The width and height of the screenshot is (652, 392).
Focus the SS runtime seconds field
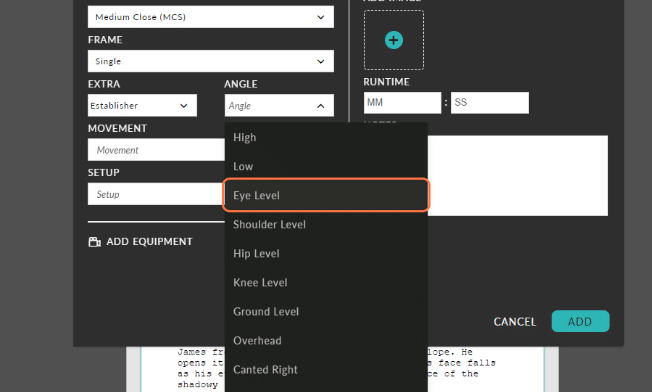click(x=490, y=103)
